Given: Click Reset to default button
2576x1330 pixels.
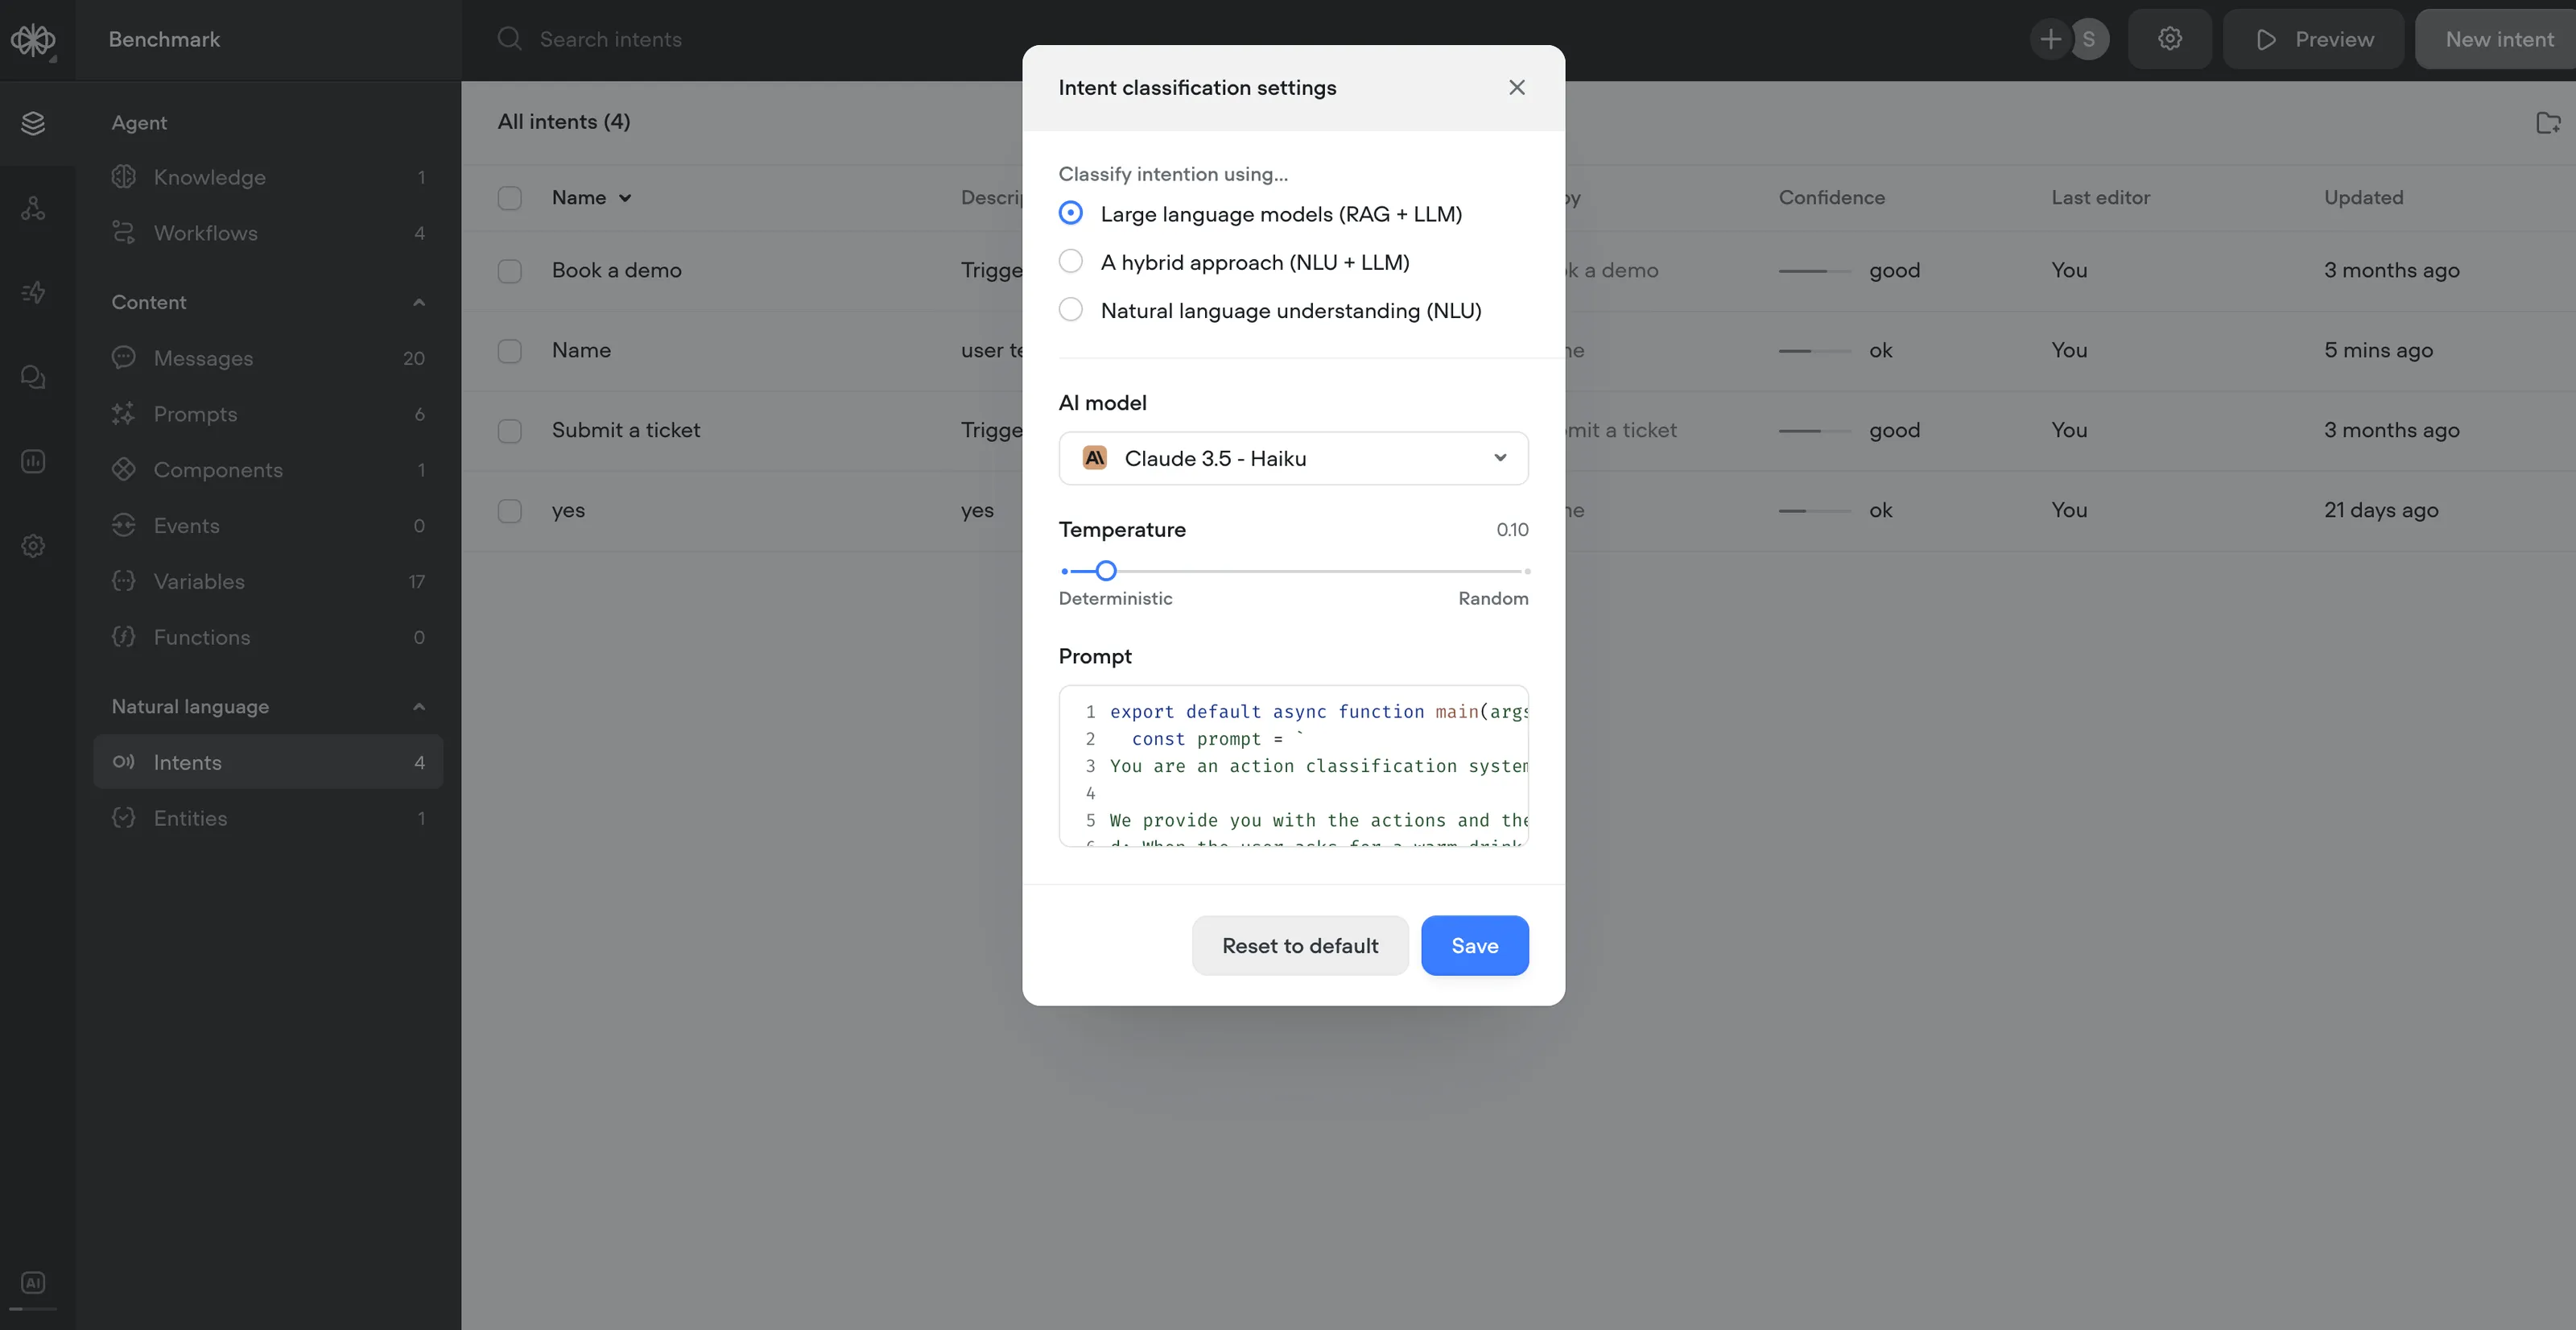Looking at the screenshot, I should [x=1299, y=945].
